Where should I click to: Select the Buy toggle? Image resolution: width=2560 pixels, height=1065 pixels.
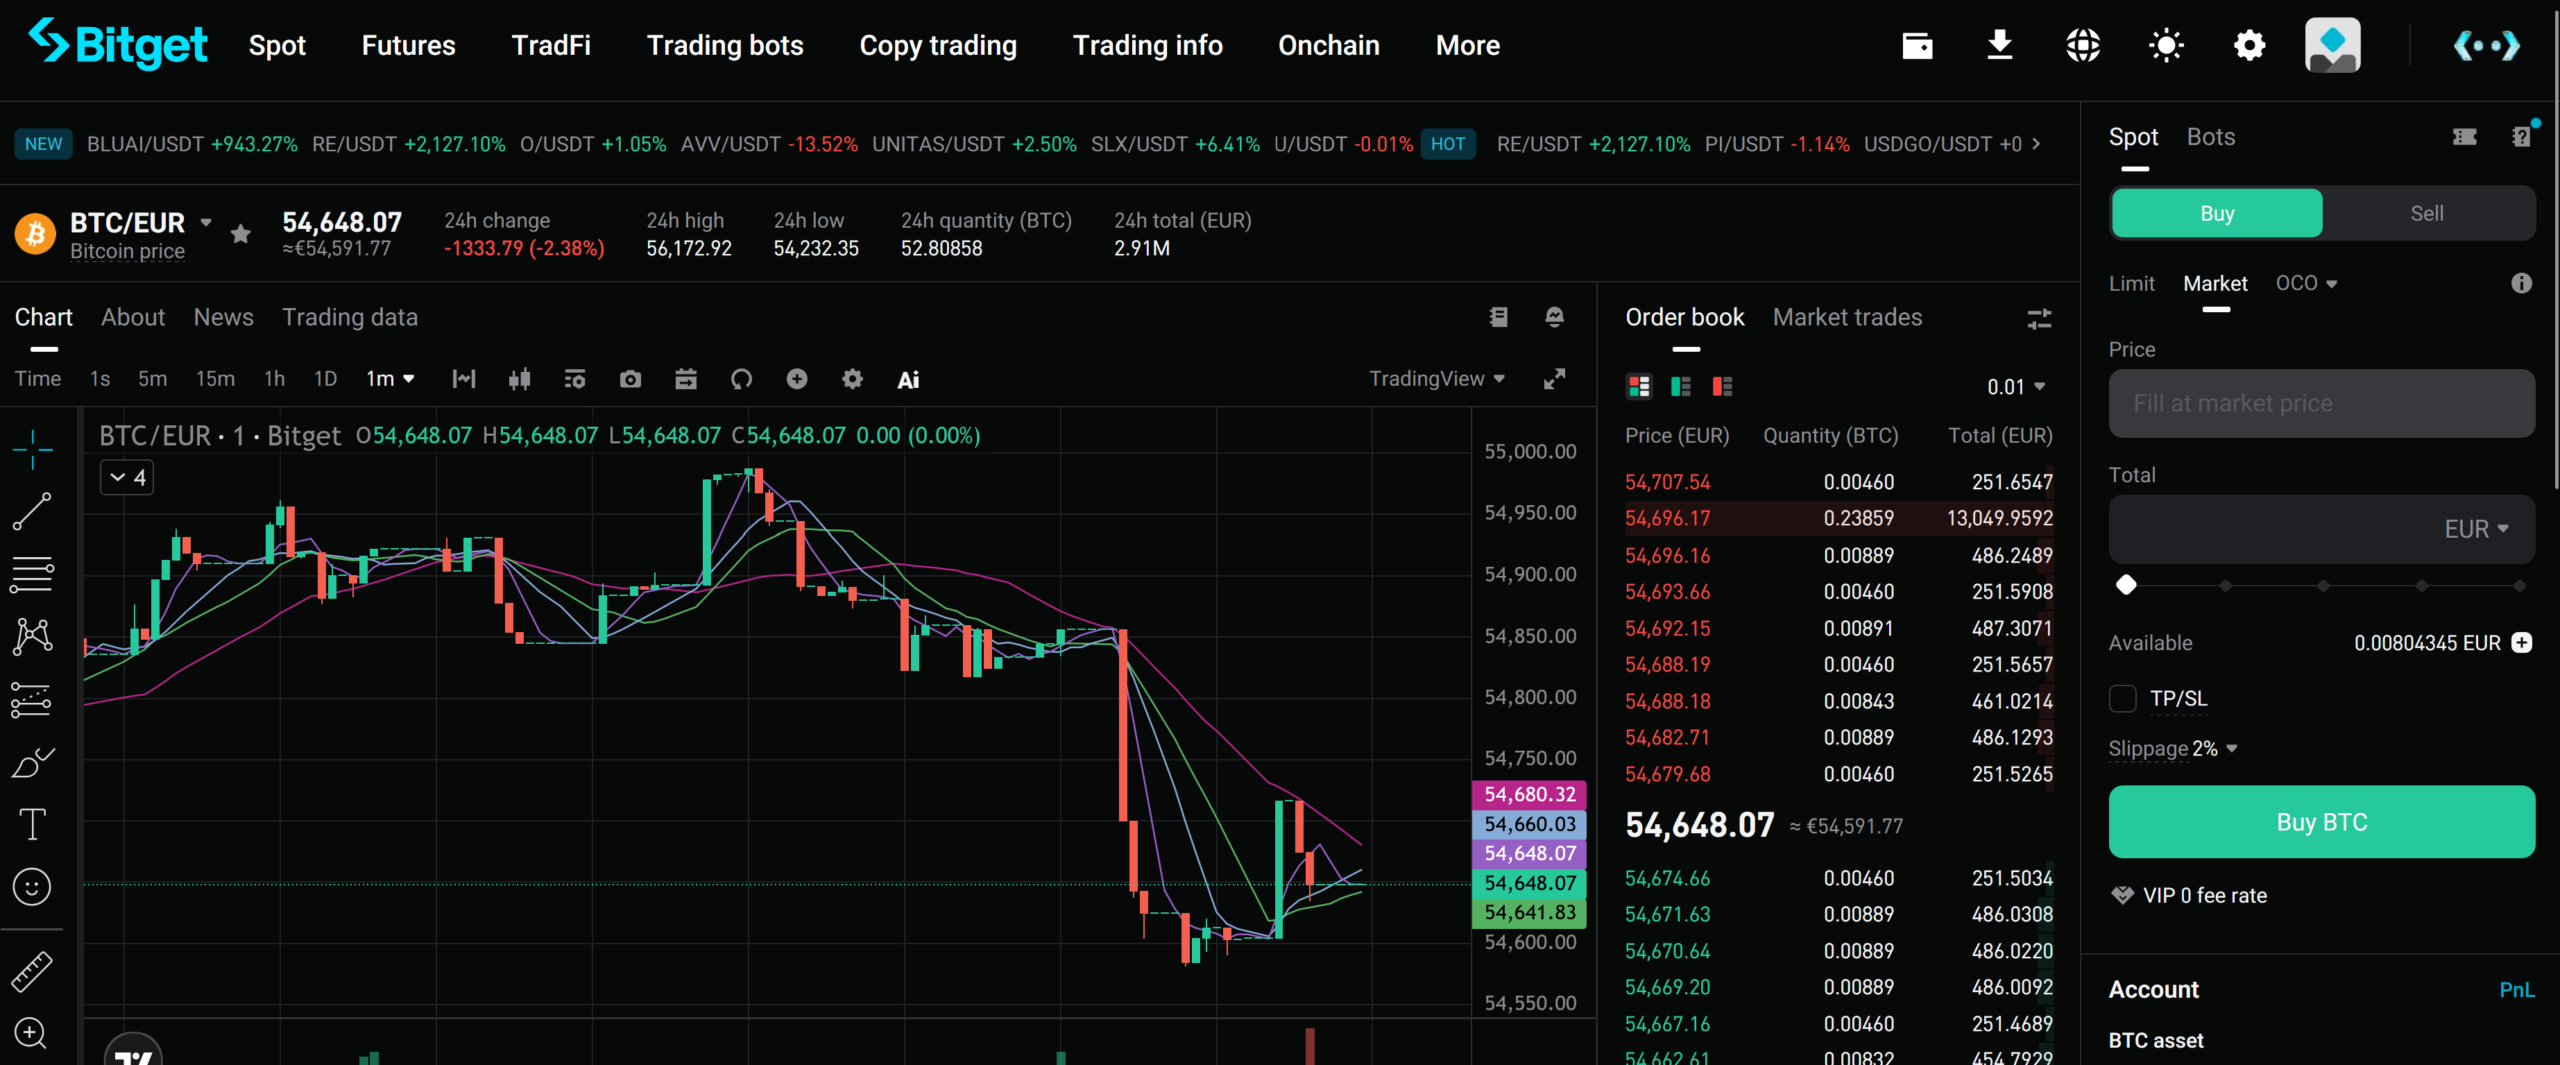2217,213
